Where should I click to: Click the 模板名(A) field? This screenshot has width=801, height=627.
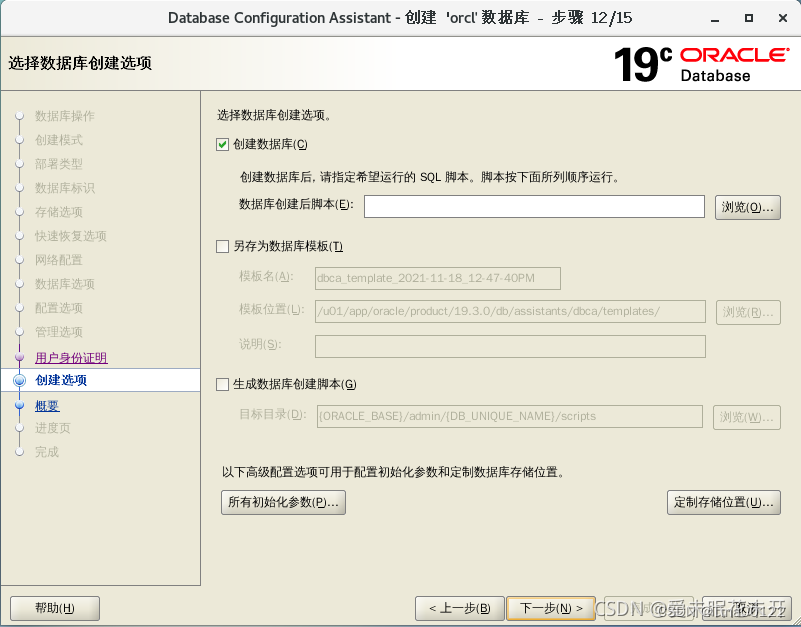(x=438, y=278)
